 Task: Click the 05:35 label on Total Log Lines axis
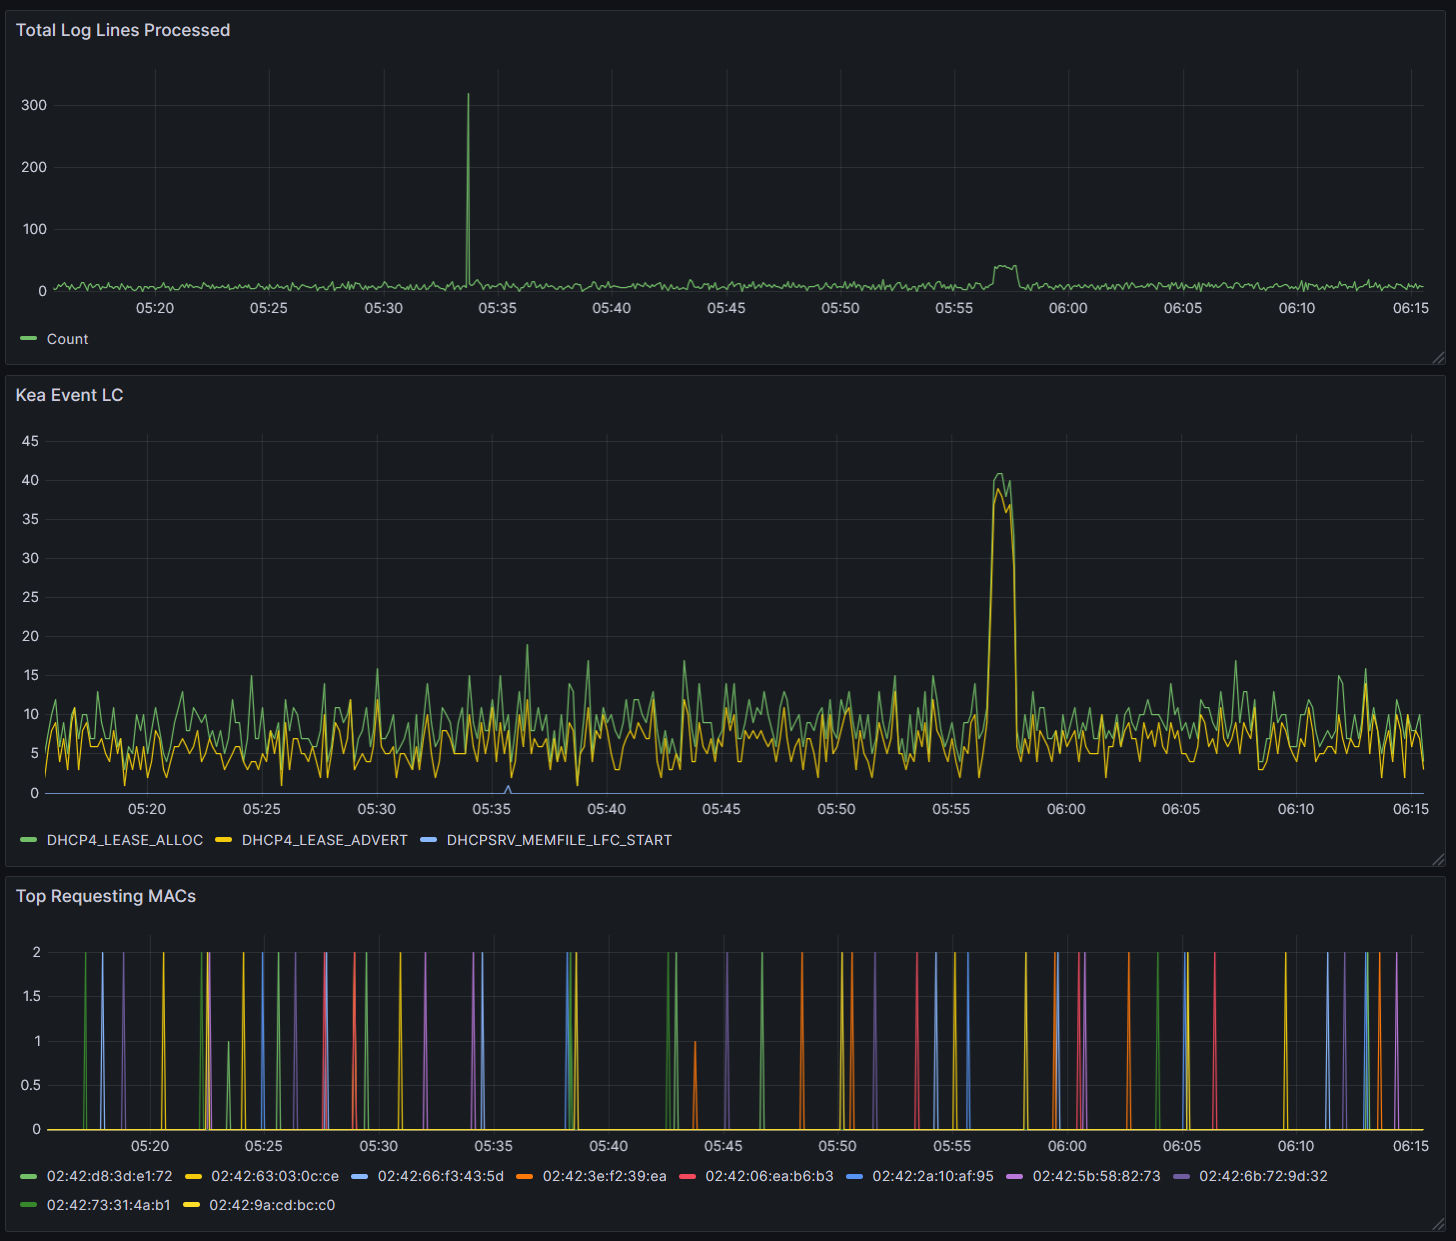[497, 308]
